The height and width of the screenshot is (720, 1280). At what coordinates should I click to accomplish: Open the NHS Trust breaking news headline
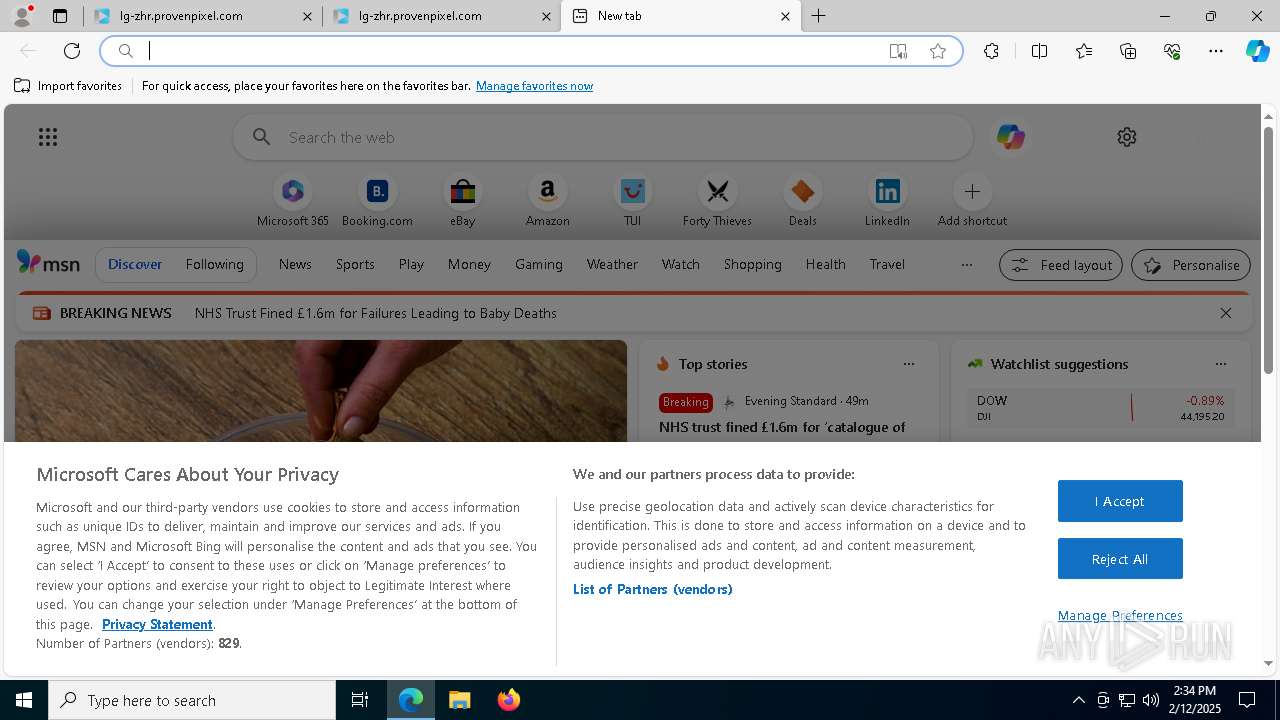pyautogui.click(x=376, y=313)
